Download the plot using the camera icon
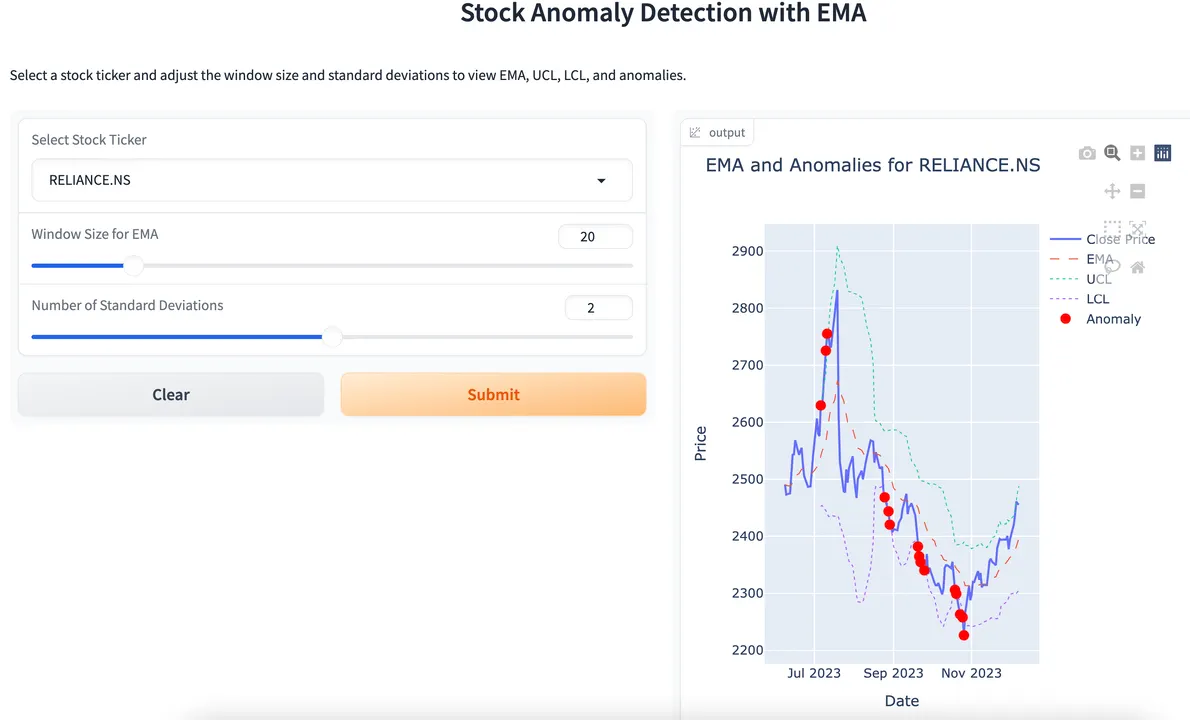This screenshot has height=720, width=1190. click(1087, 153)
